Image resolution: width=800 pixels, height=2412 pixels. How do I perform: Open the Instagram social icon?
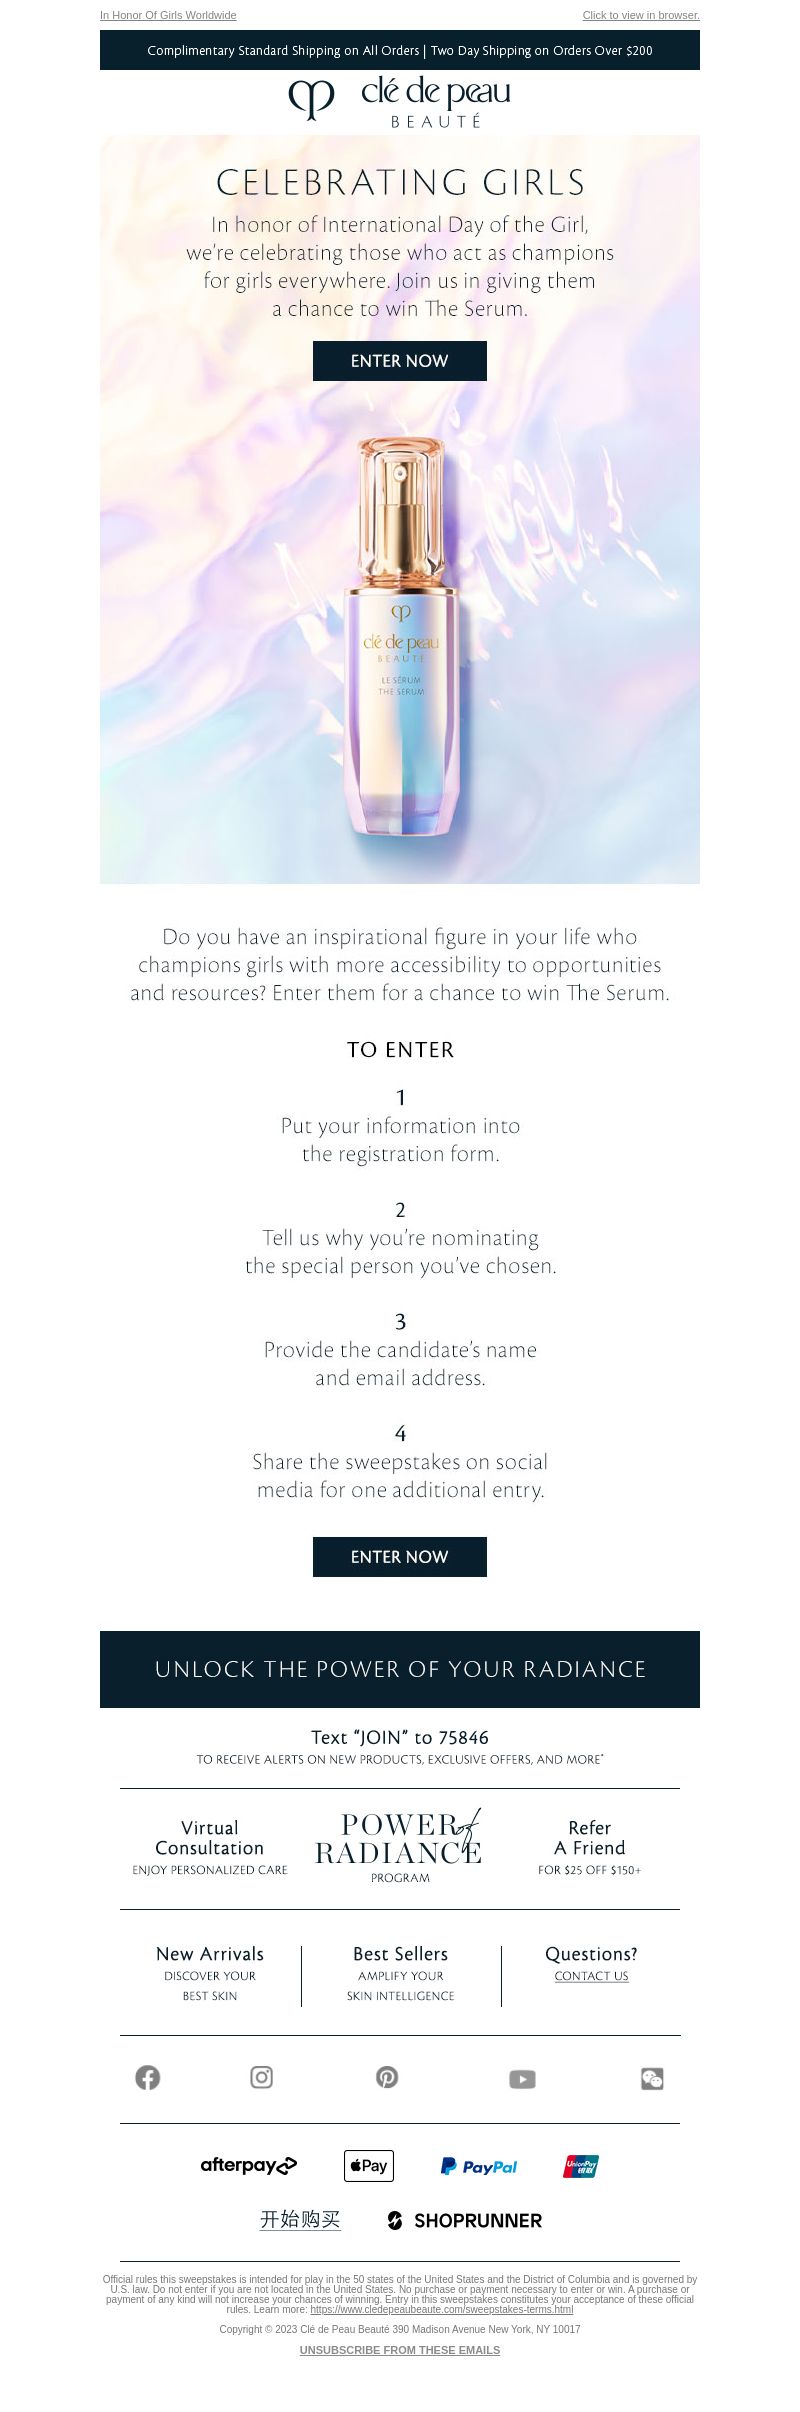click(262, 2078)
